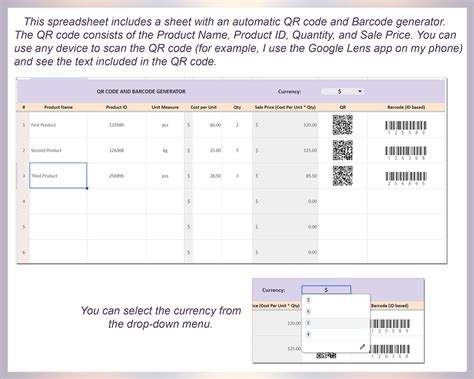Select the 'pcs' unit in Third Product row
474x379 pixels.
(165, 176)
